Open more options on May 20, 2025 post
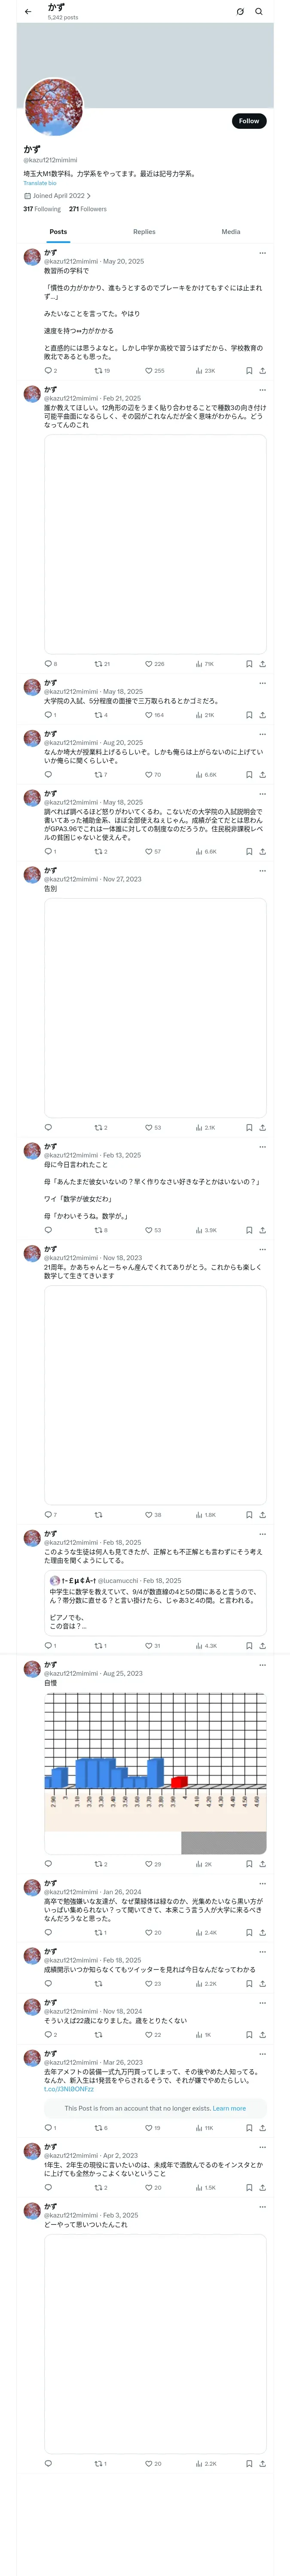The image size is (290, 2576). click(262, 253)
